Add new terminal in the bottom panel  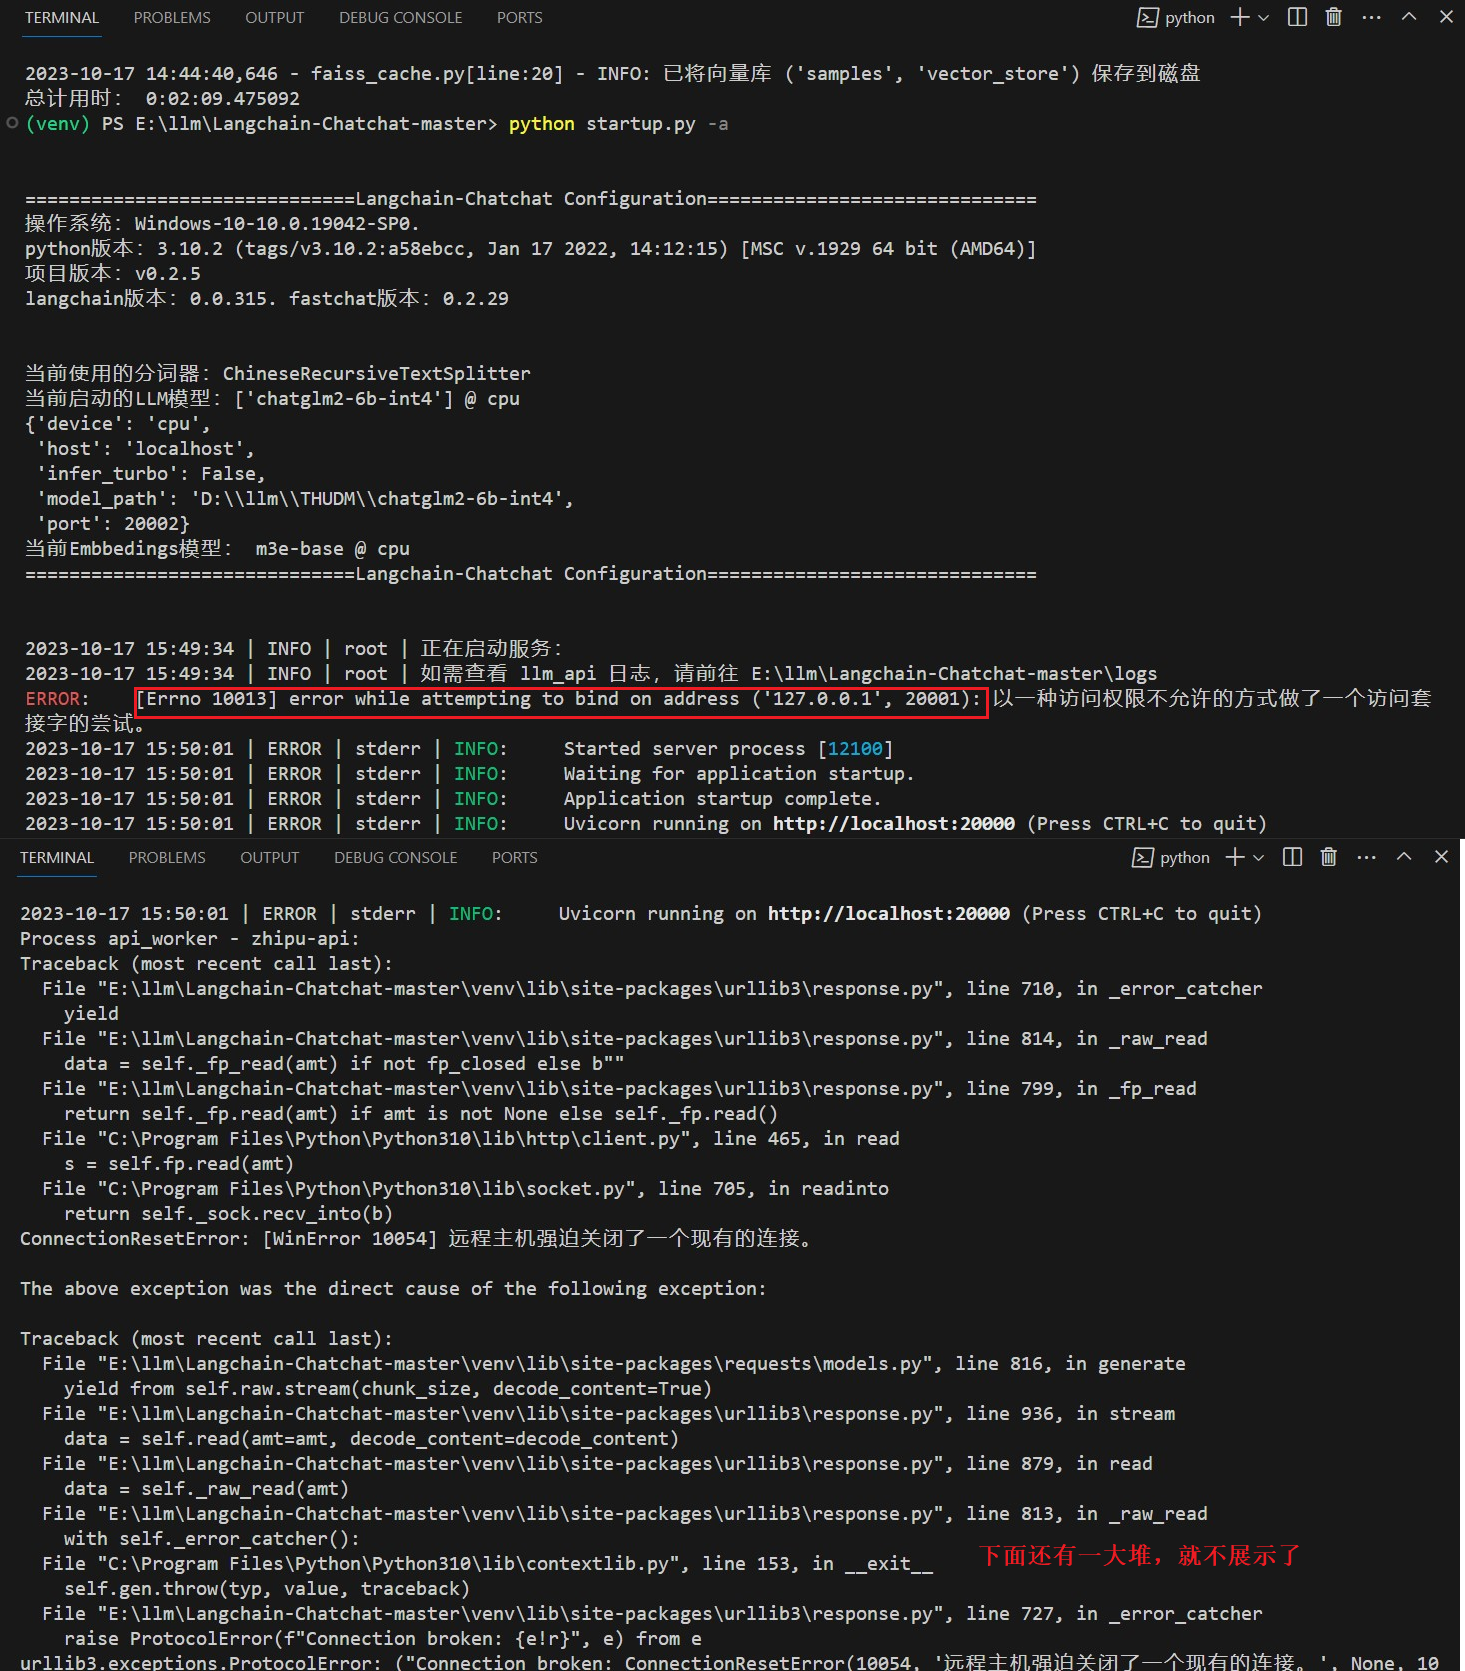coord(1235,857)
